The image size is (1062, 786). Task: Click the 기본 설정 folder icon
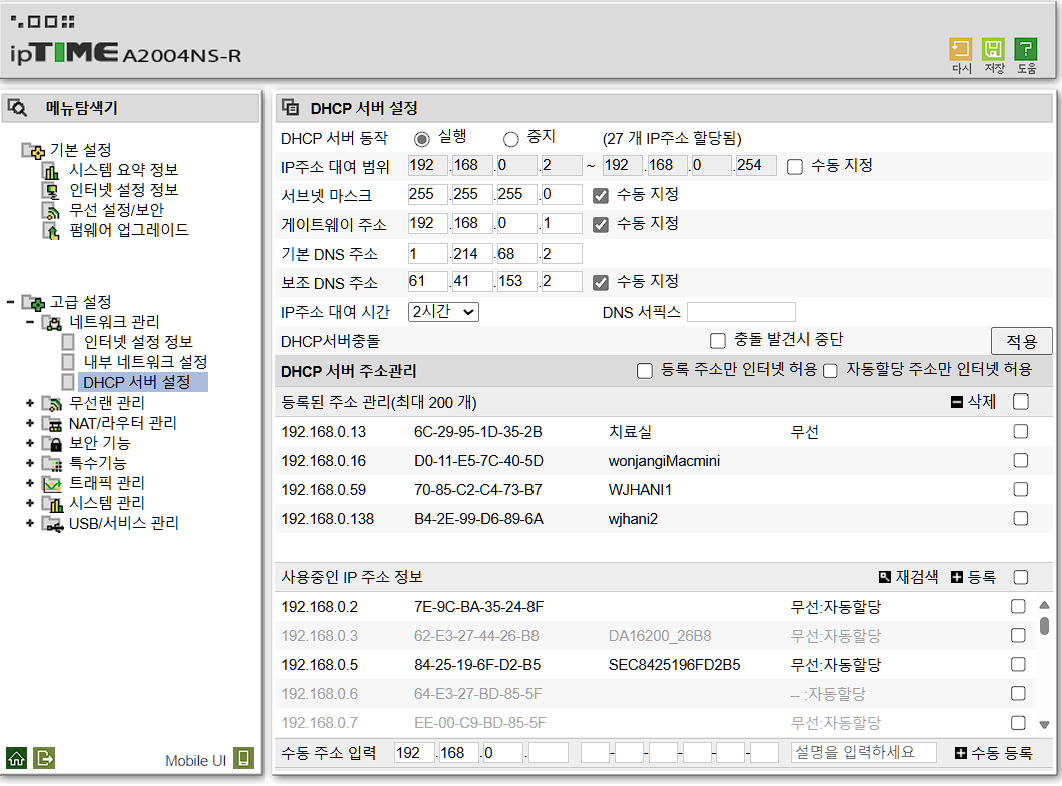33,150
